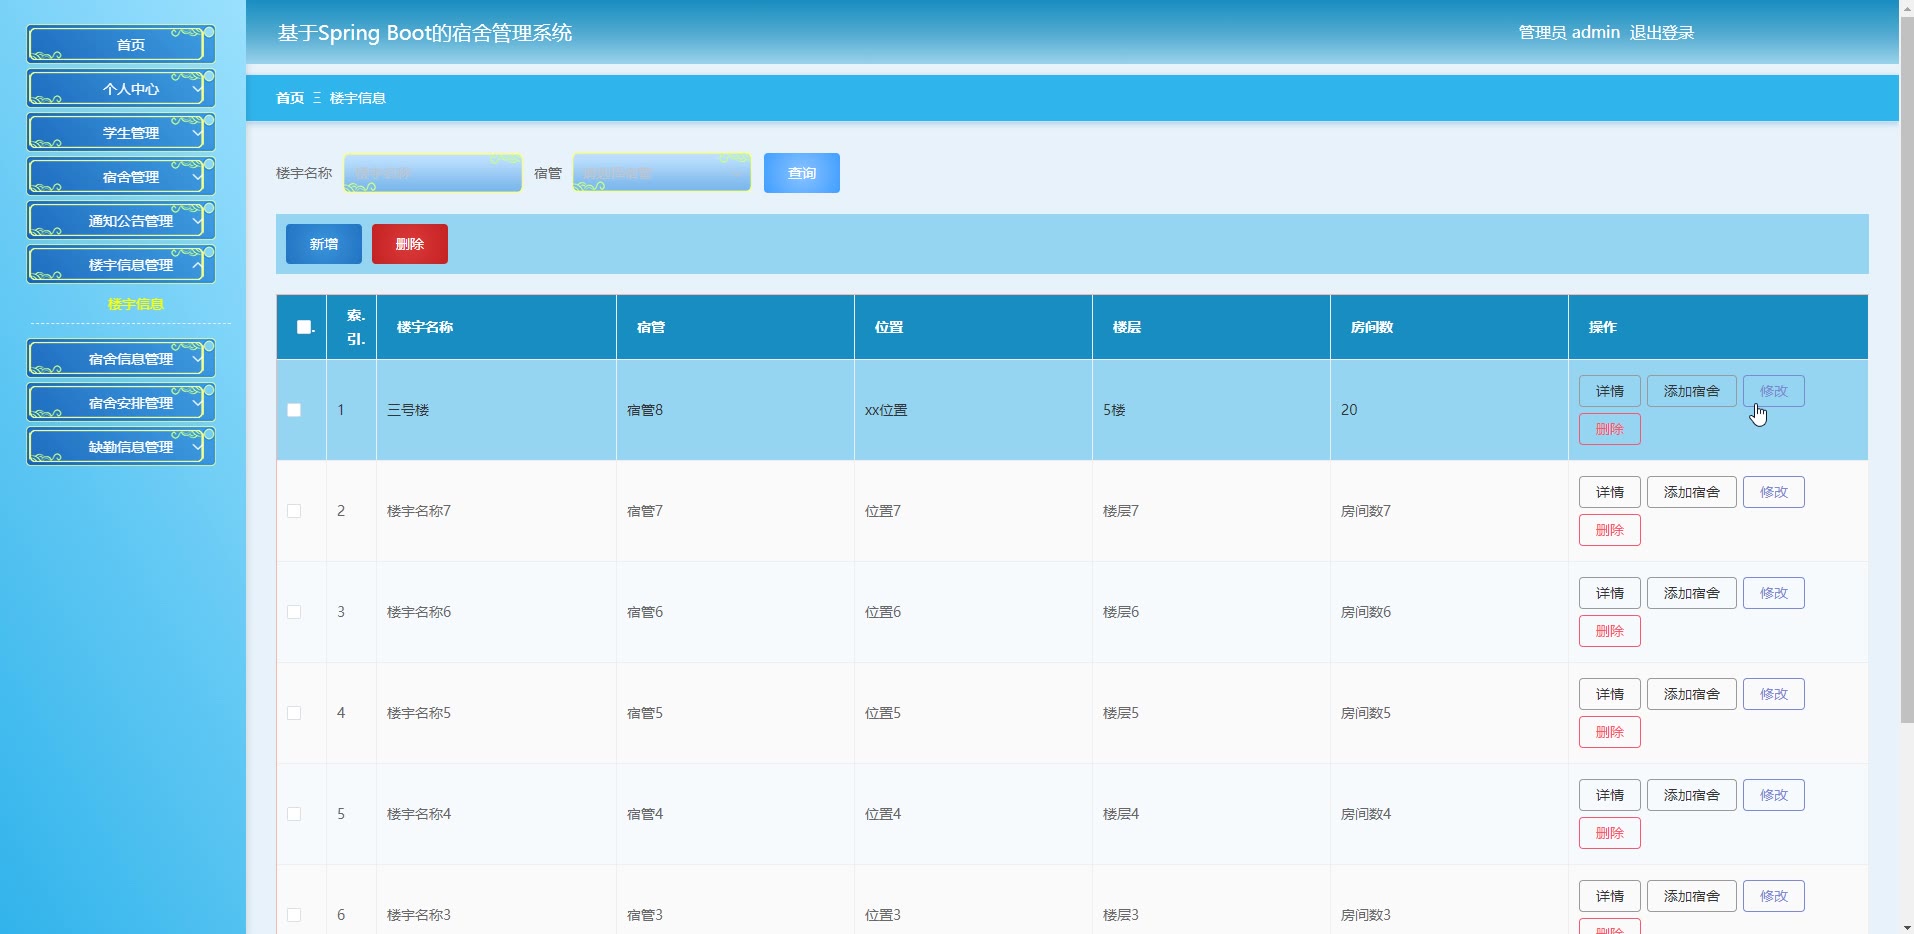1914x934 pixels.
Task: Expand the 宿舍管理 sidebar menu
Action: pyautogui.click(x=121, y=177)
